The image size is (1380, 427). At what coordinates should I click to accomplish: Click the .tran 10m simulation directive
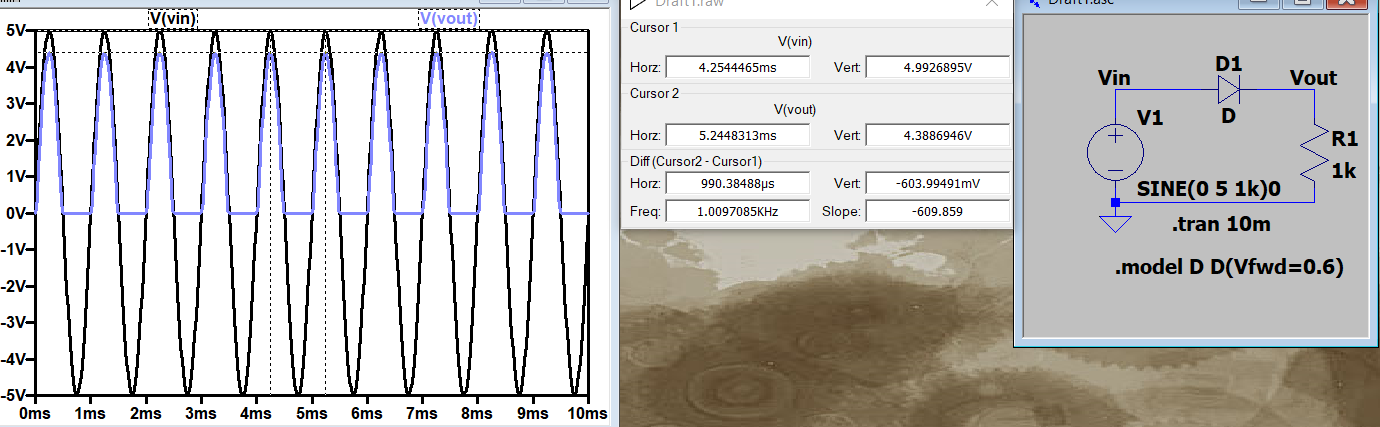pos(1220,224)
